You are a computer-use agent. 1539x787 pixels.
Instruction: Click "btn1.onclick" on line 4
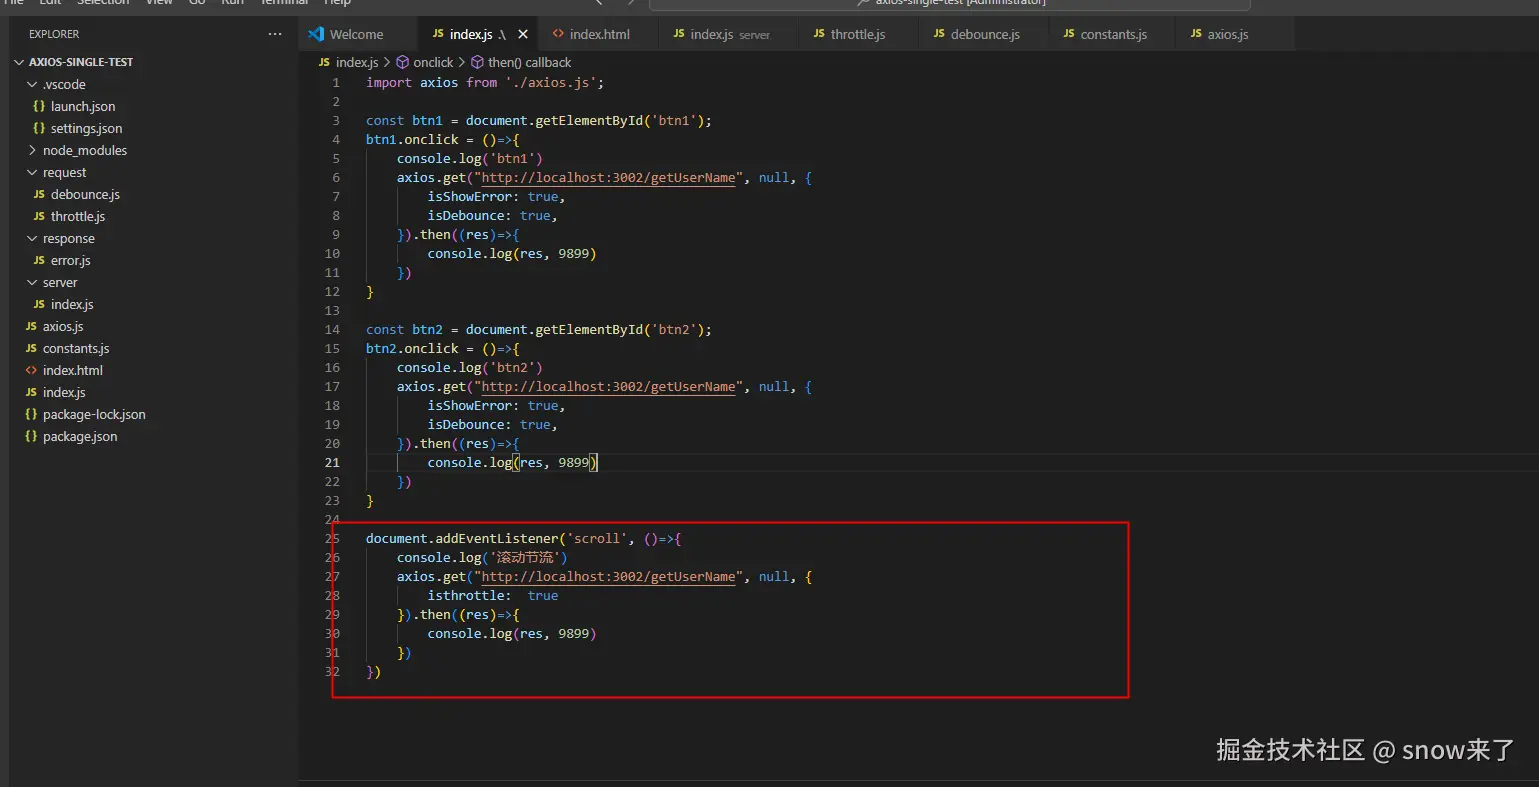(x=412, y=140)
